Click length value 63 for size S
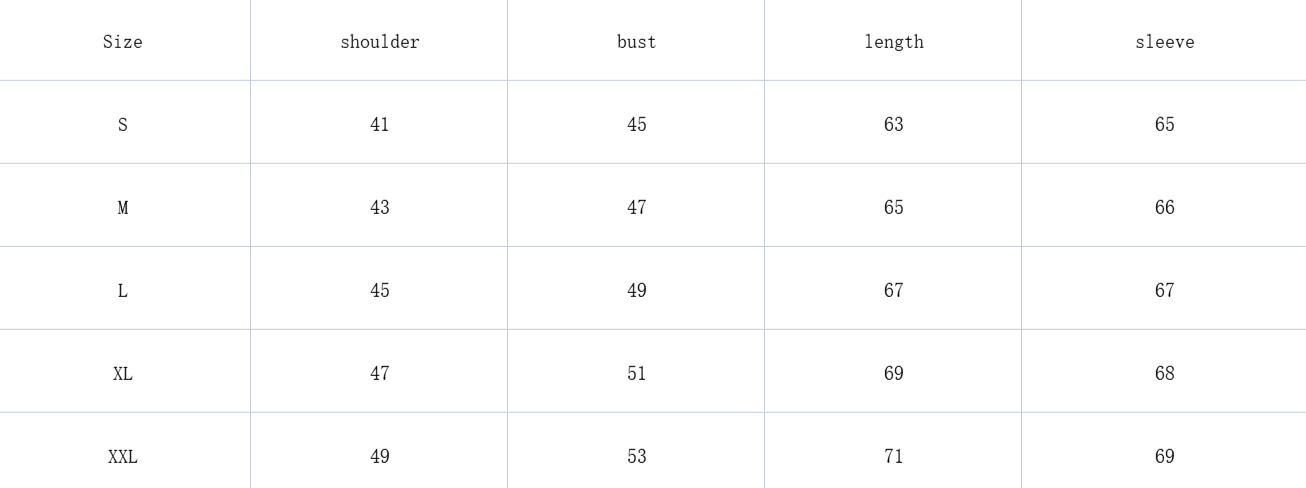This screenshot has width=1306, height=488. (894, 125)
